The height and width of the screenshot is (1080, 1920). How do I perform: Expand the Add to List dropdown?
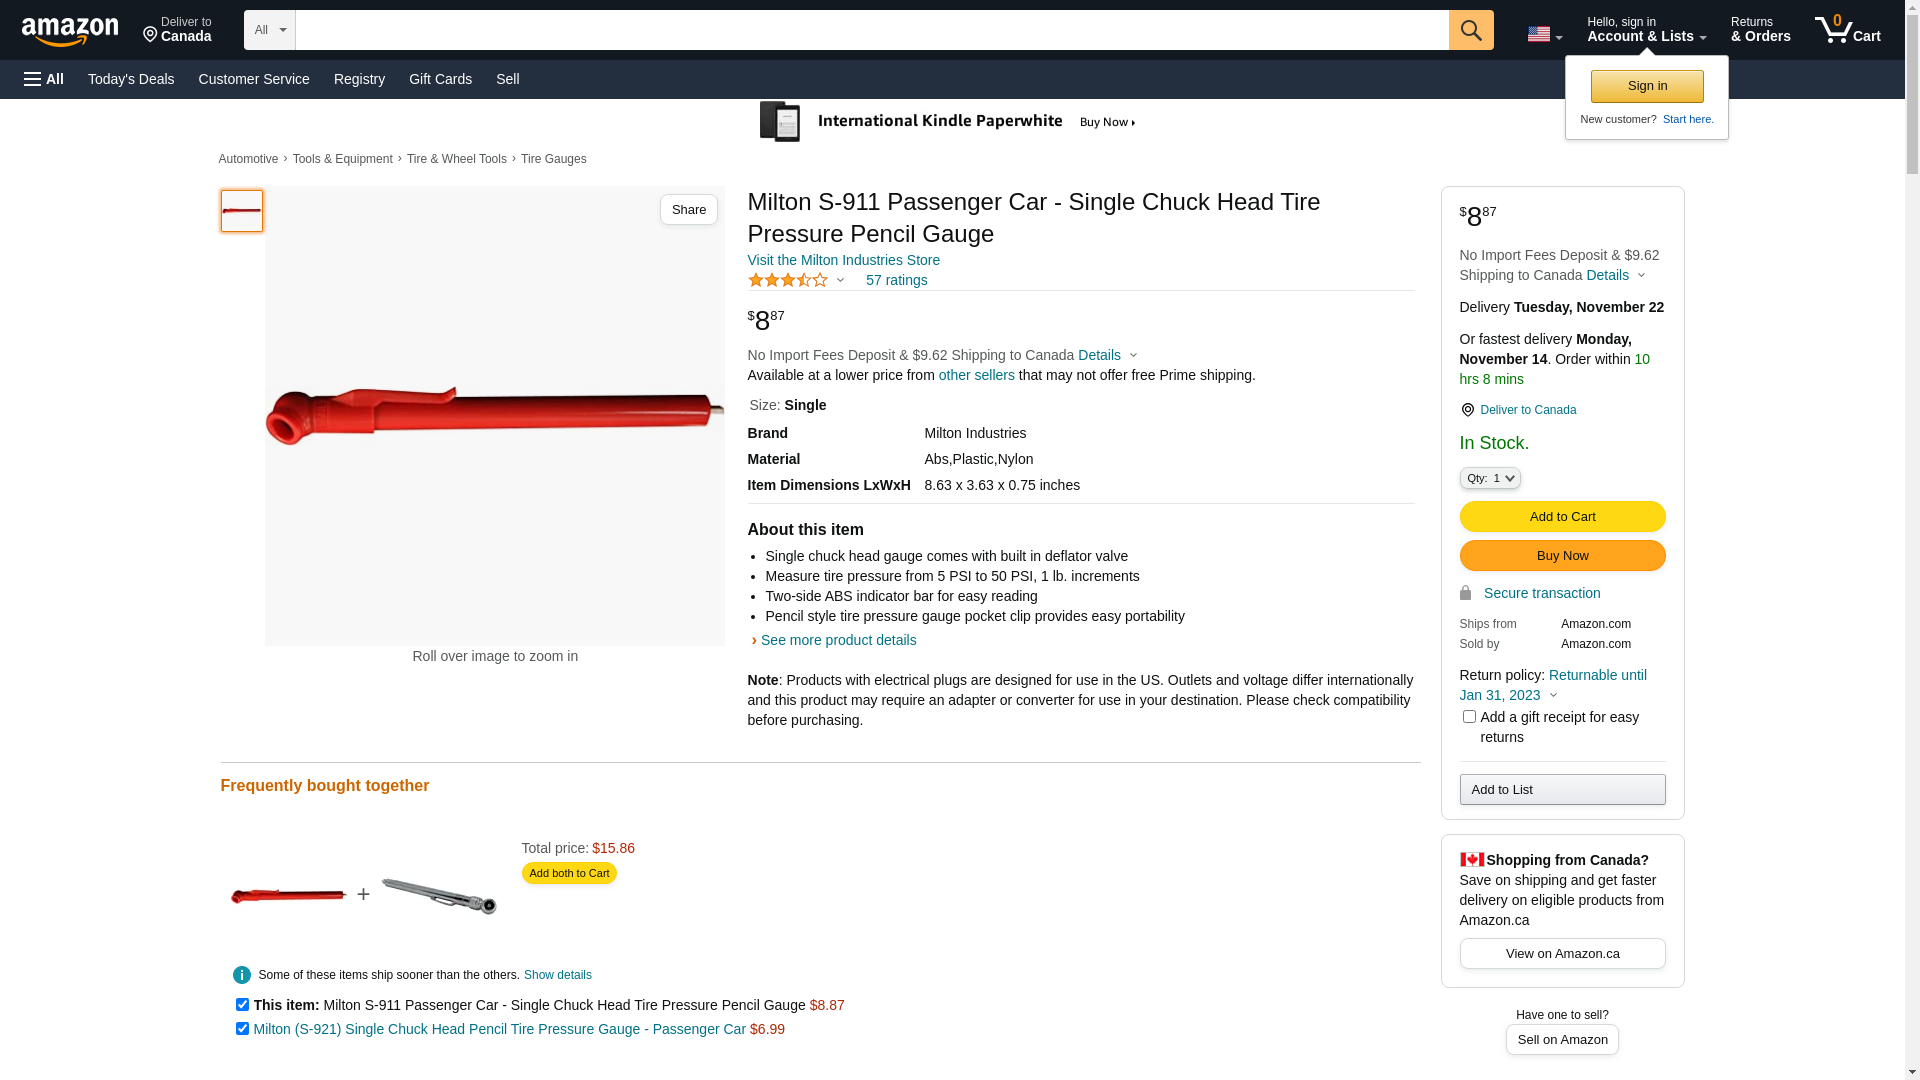coord(1561,790)
